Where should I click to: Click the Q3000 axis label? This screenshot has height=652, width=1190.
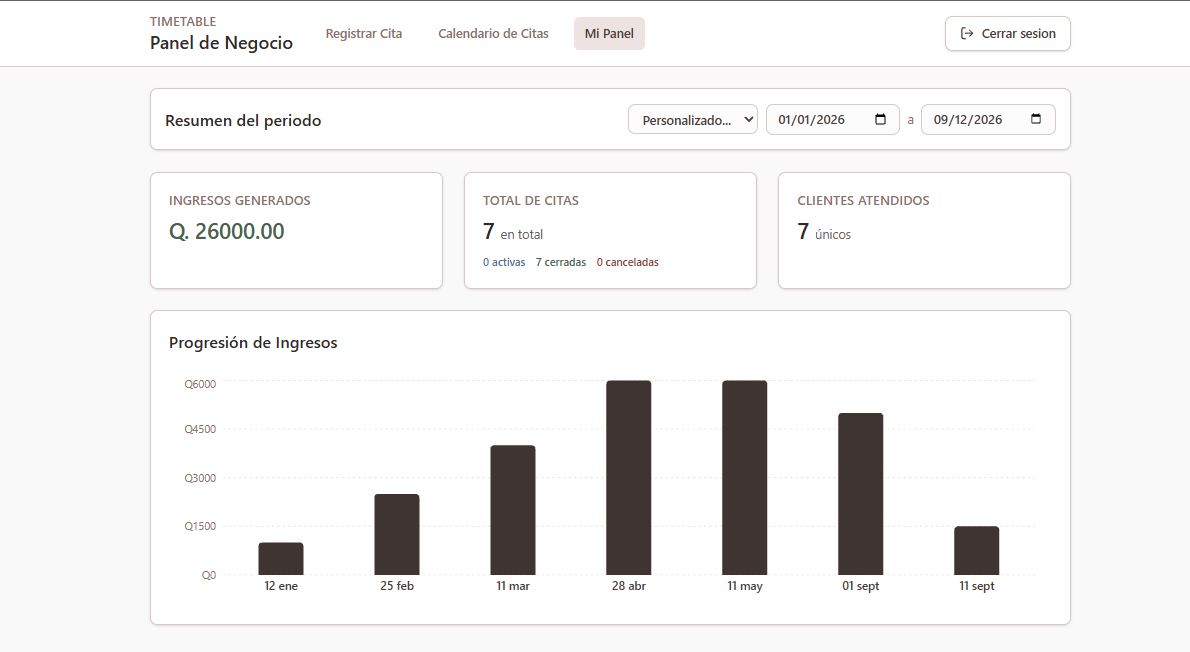tap(200, 477)
